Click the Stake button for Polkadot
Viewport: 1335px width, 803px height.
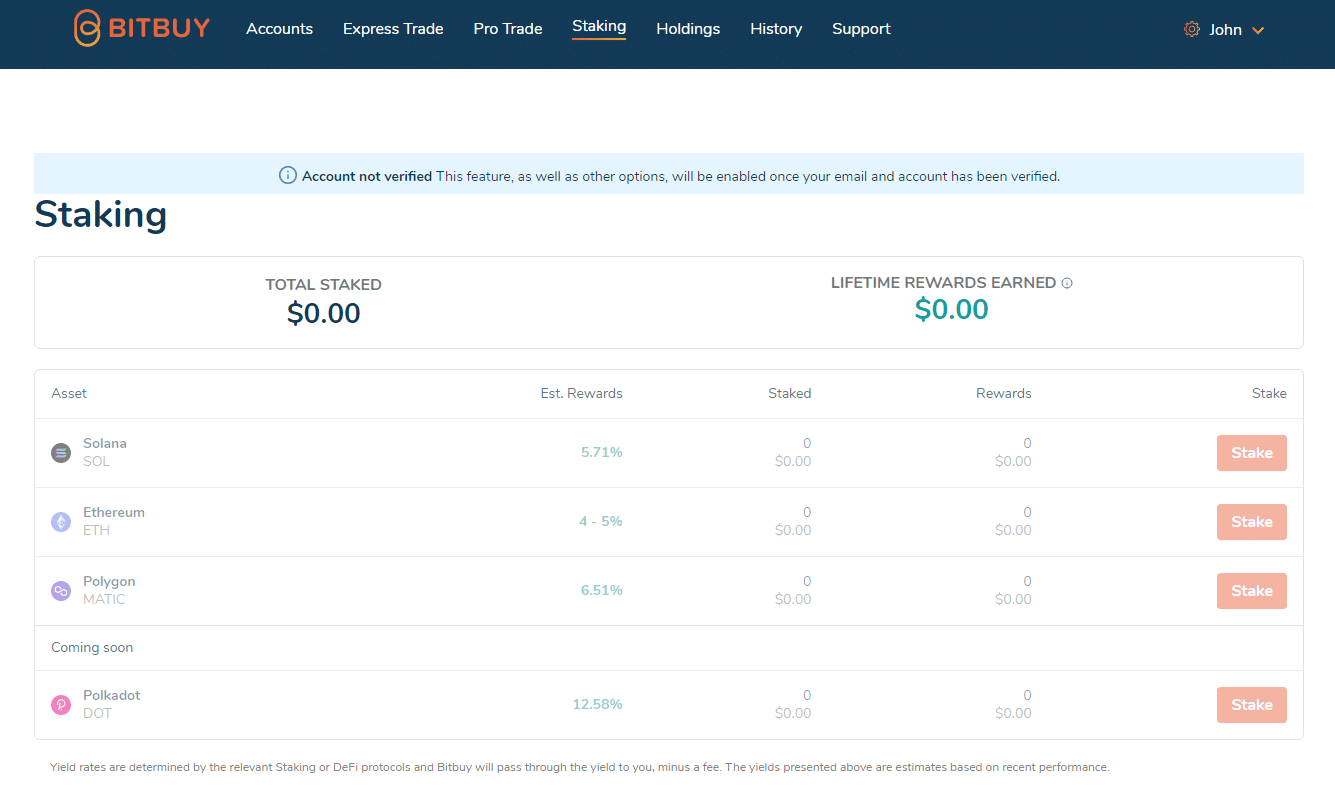click(1252, 705)
